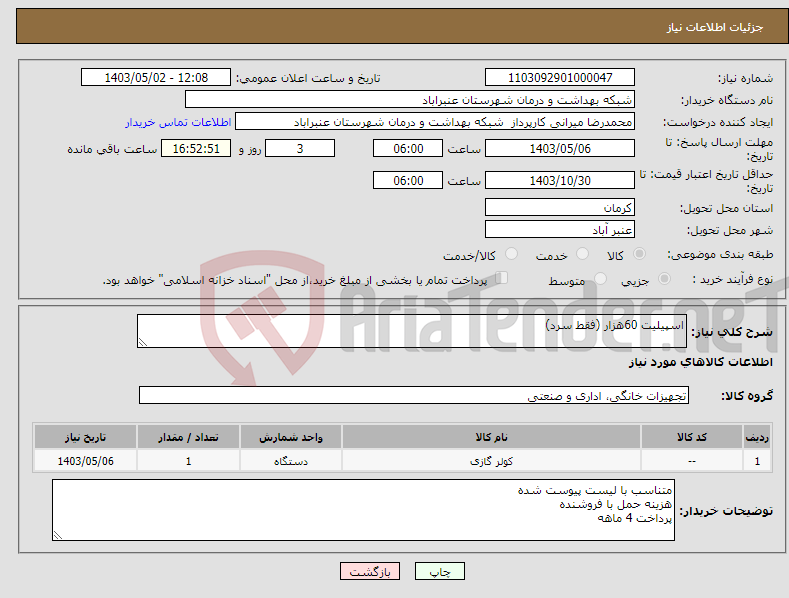The width and height of the screenshot is (789, 598).
Task: Click the دستگاه unit cell
Action: 291,461
